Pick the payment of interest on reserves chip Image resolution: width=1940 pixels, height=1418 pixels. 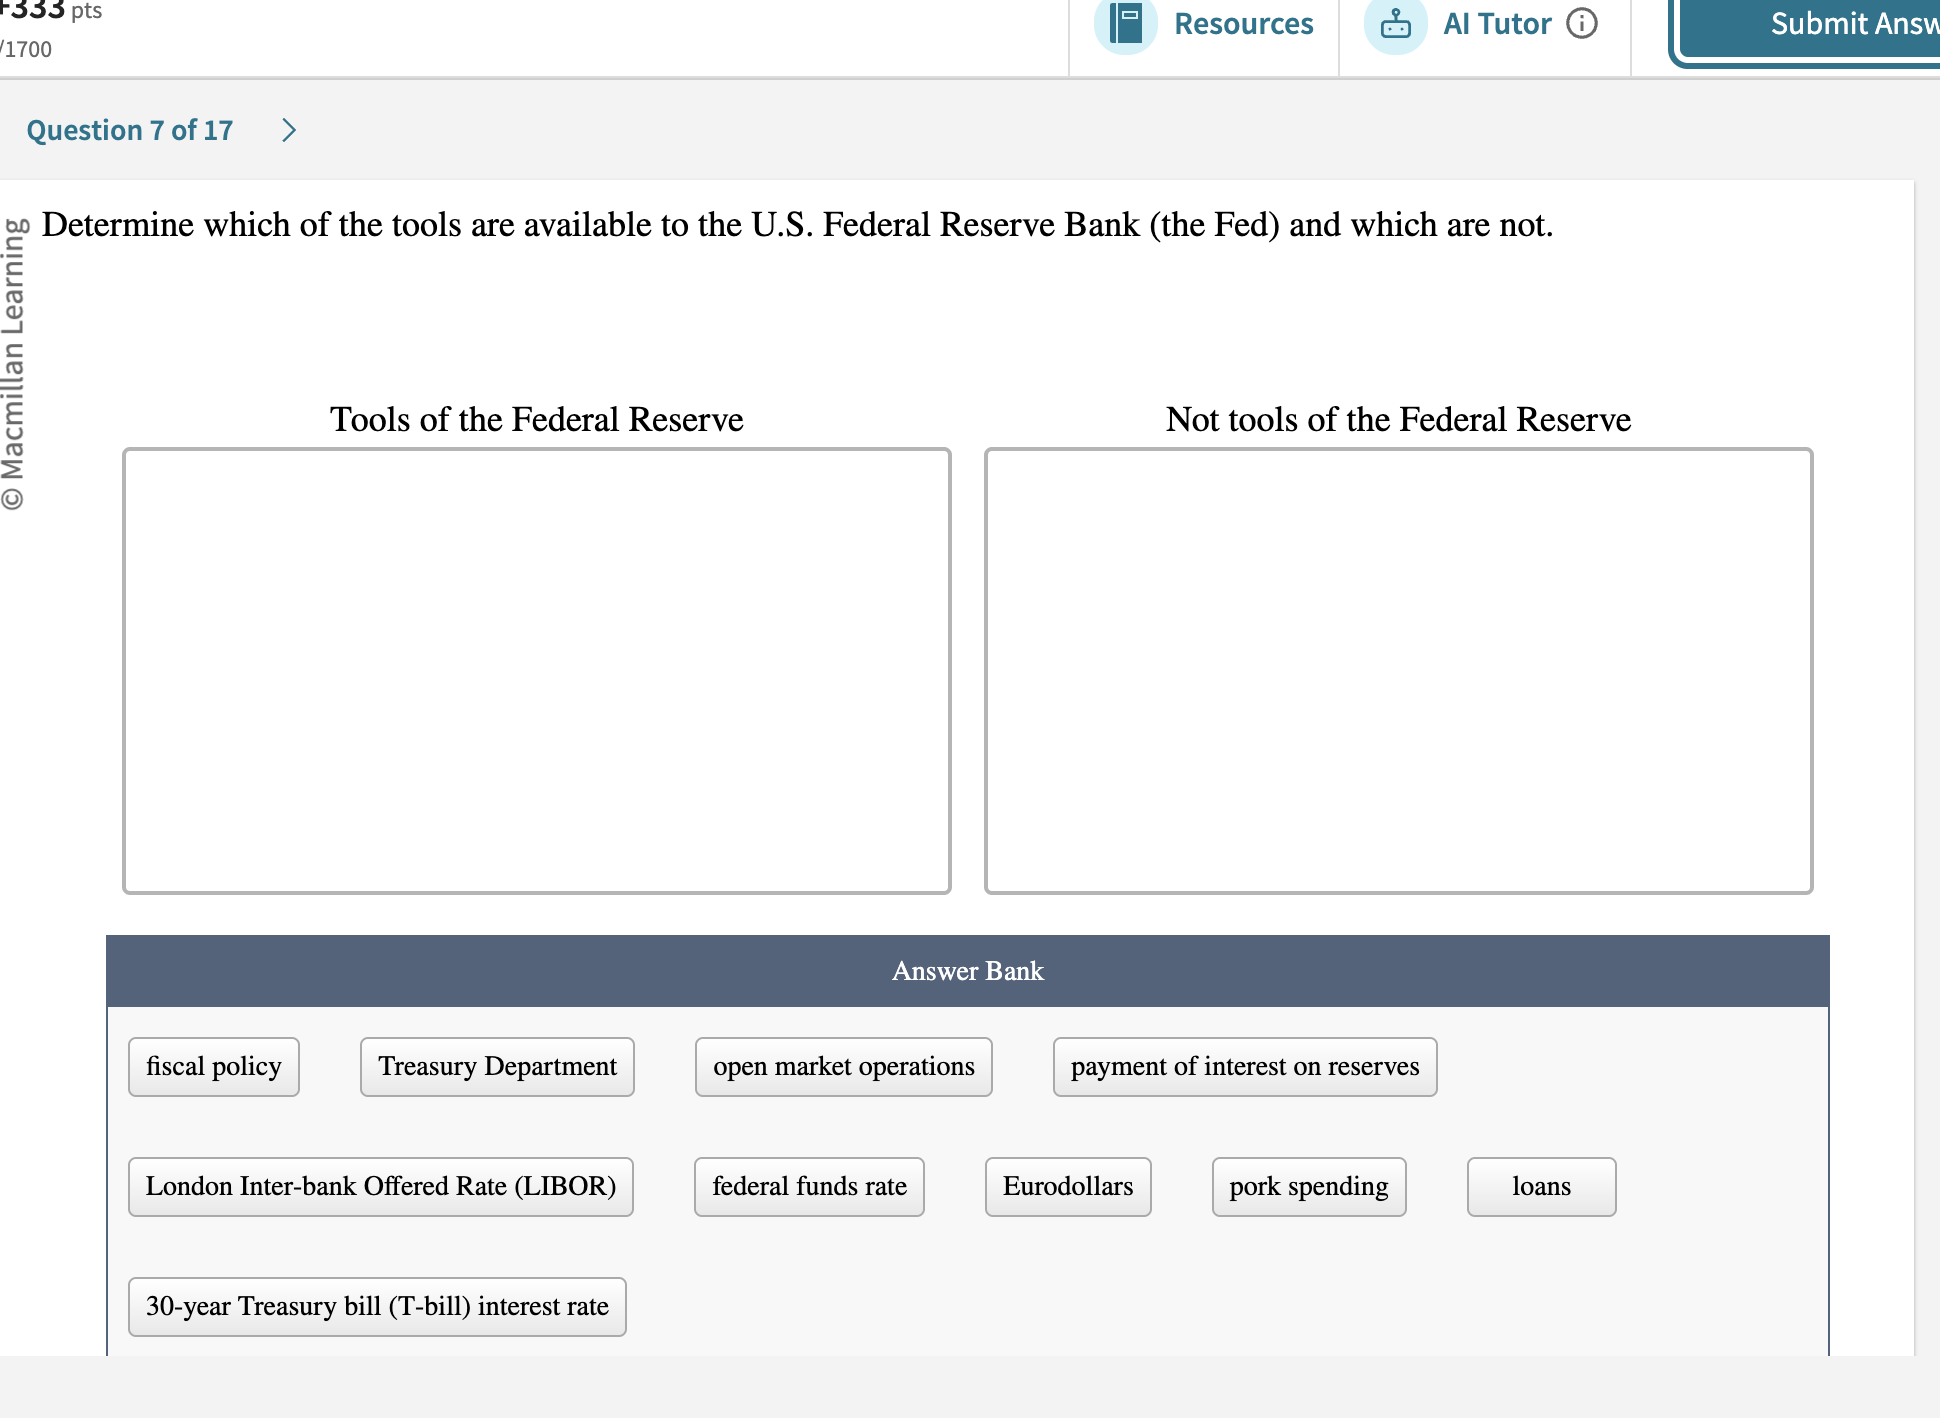coord(1245,1067)
